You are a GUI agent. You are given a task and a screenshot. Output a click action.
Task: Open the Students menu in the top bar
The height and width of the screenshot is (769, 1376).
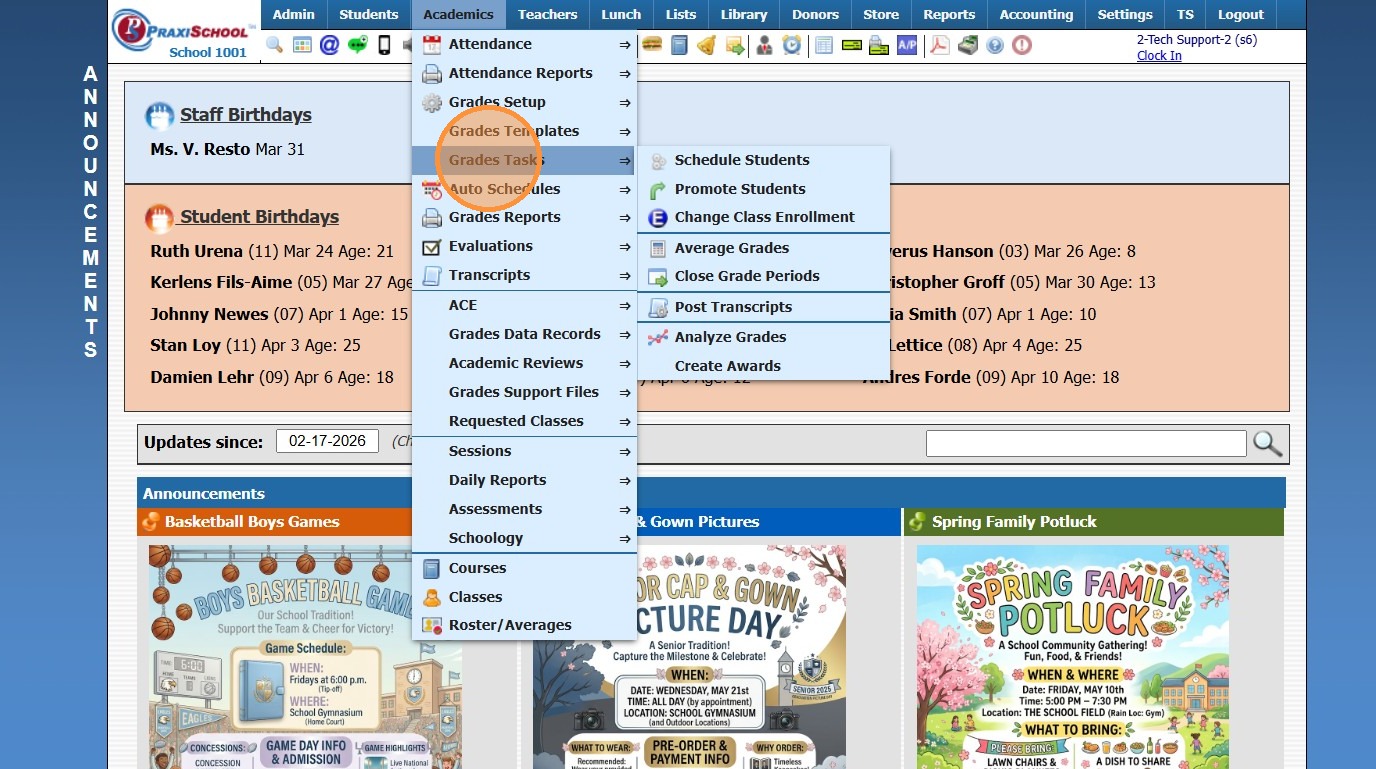coord(369,14)
